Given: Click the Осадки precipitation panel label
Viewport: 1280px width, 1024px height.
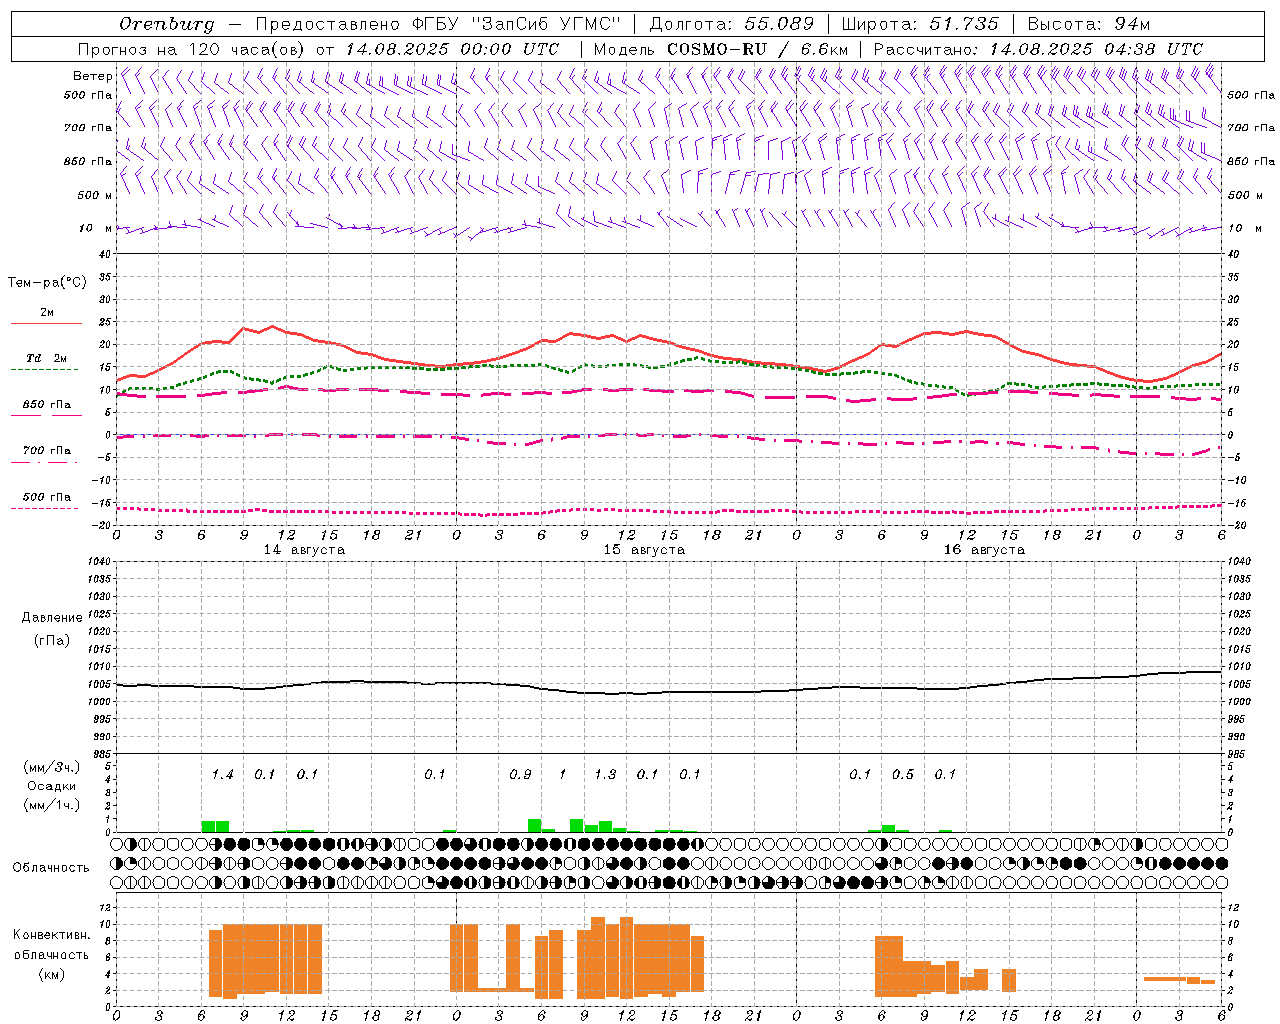Looking at the screenshot, I should (51, 786).
